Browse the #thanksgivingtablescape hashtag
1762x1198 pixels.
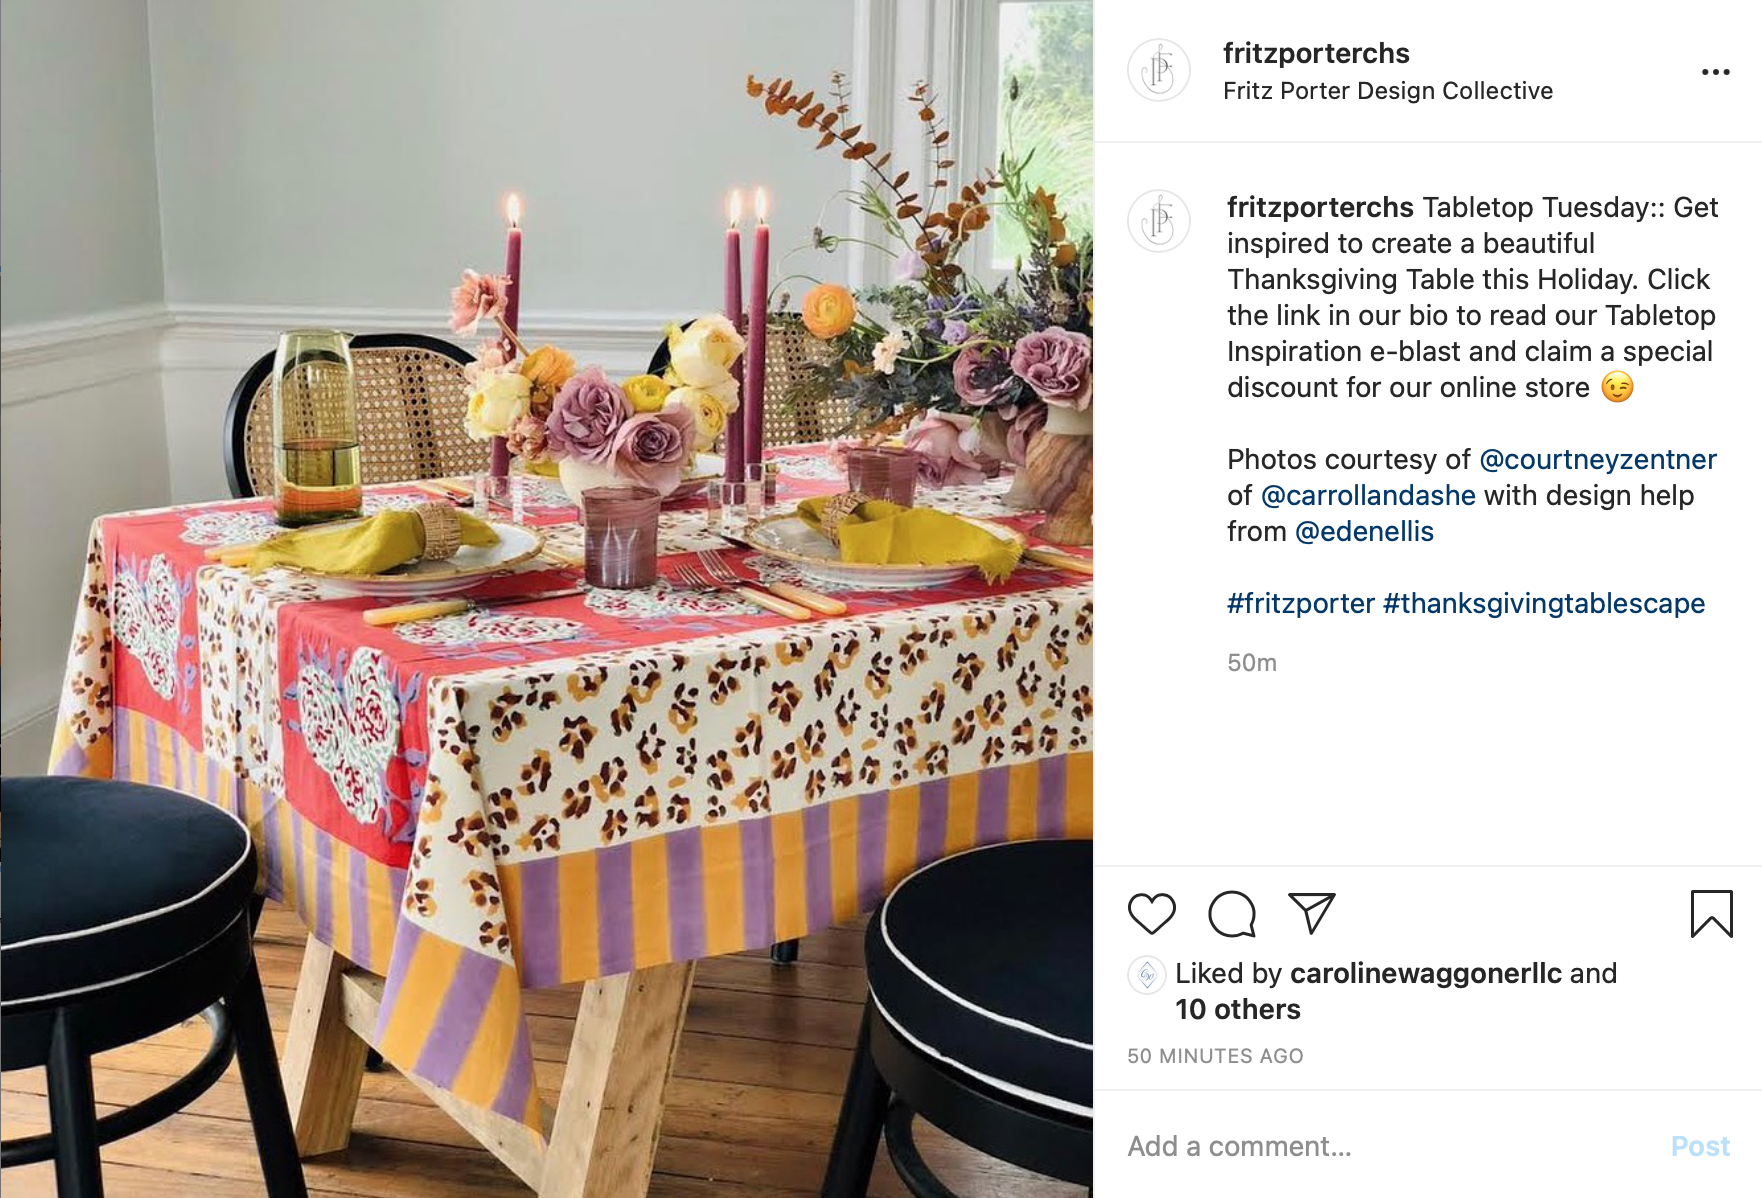point(1544,603)
